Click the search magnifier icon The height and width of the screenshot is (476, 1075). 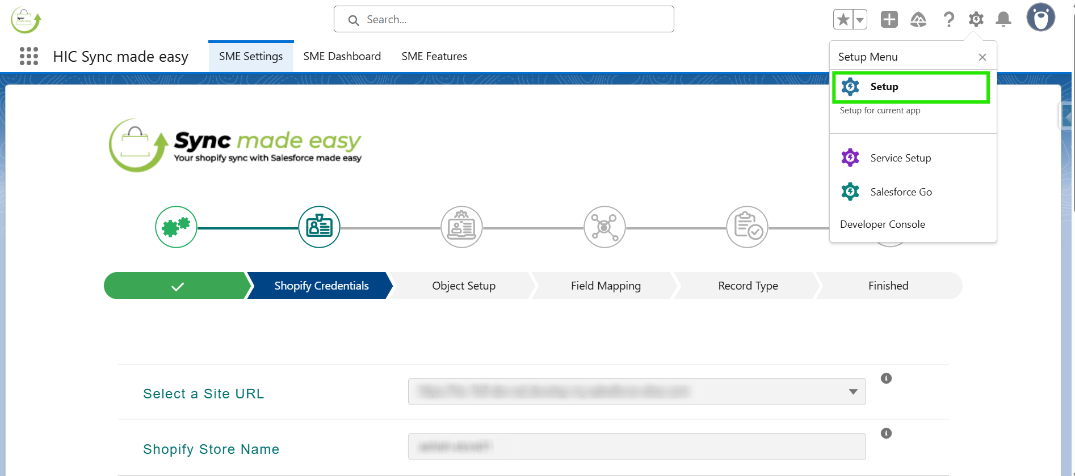[354, 20]
